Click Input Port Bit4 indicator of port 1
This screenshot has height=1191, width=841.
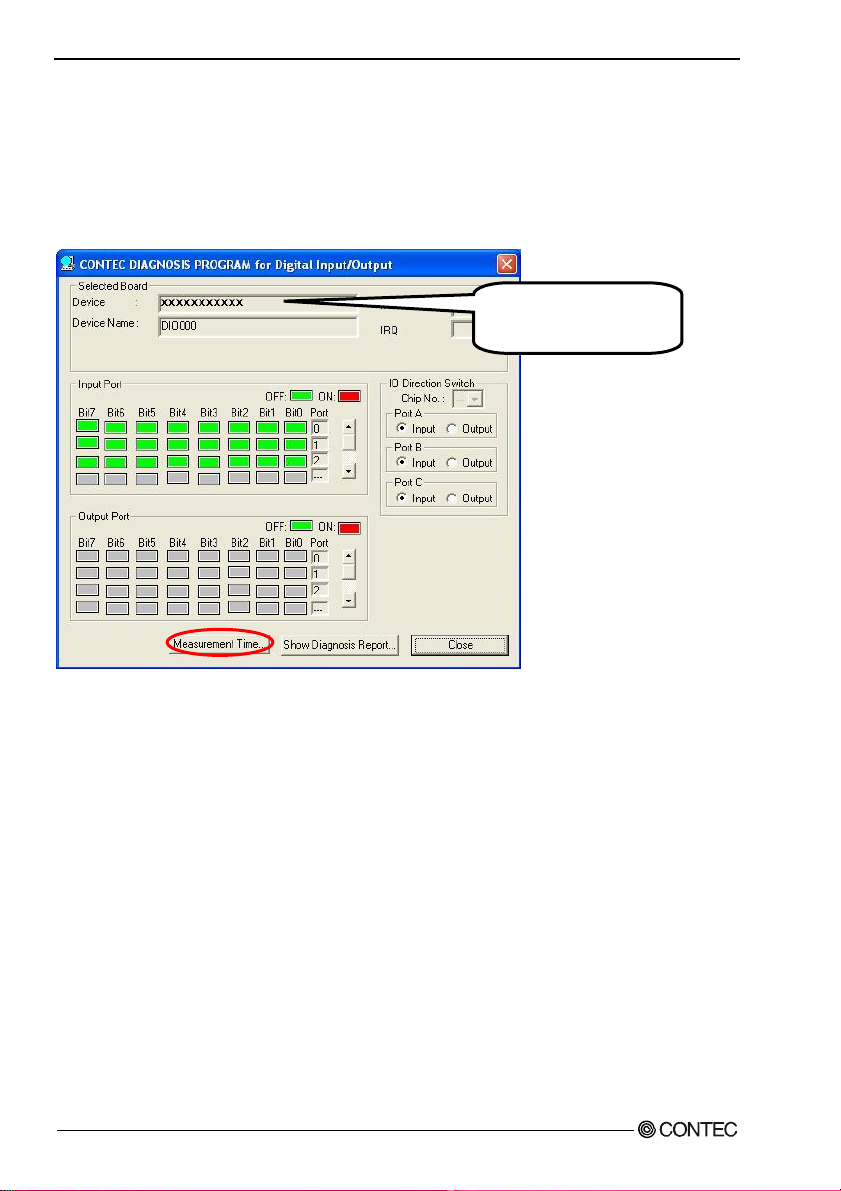coord(178,444)
